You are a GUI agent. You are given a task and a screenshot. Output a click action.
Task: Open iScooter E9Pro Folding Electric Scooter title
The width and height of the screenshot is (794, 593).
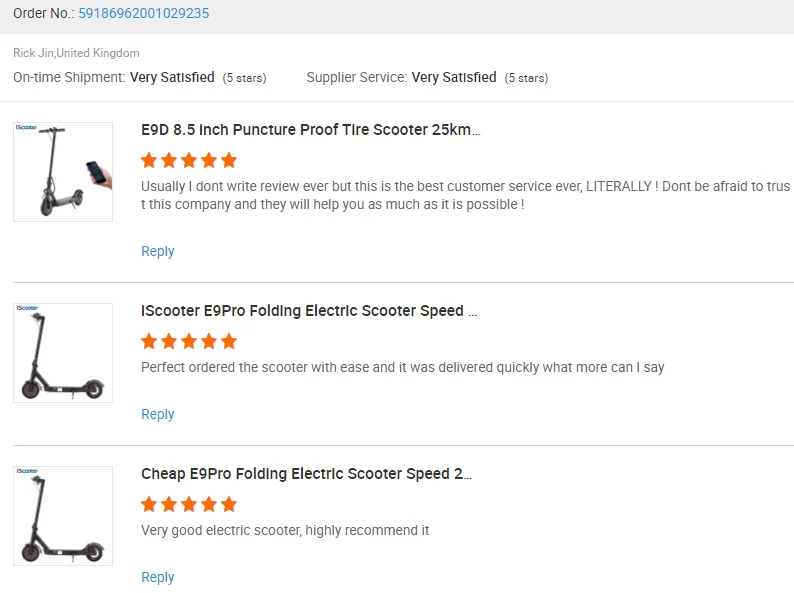click(x=309, y=311)
